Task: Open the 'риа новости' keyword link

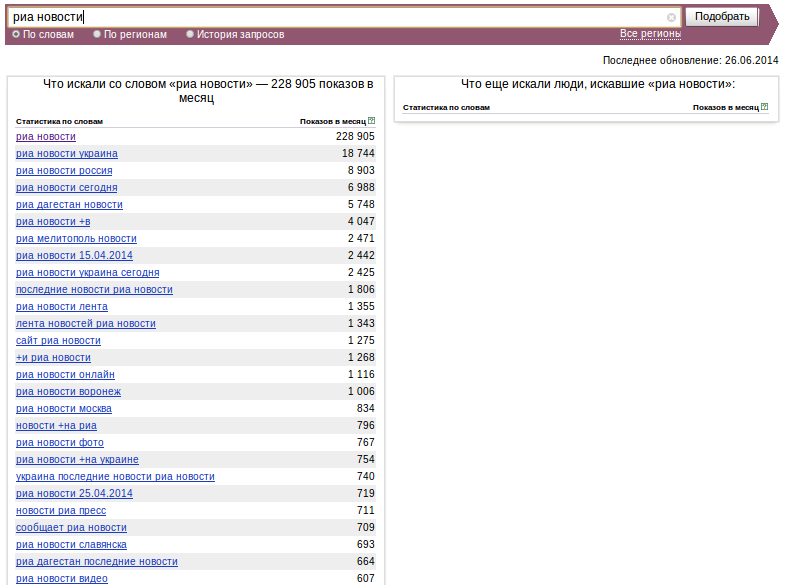Action: [46, 136]
